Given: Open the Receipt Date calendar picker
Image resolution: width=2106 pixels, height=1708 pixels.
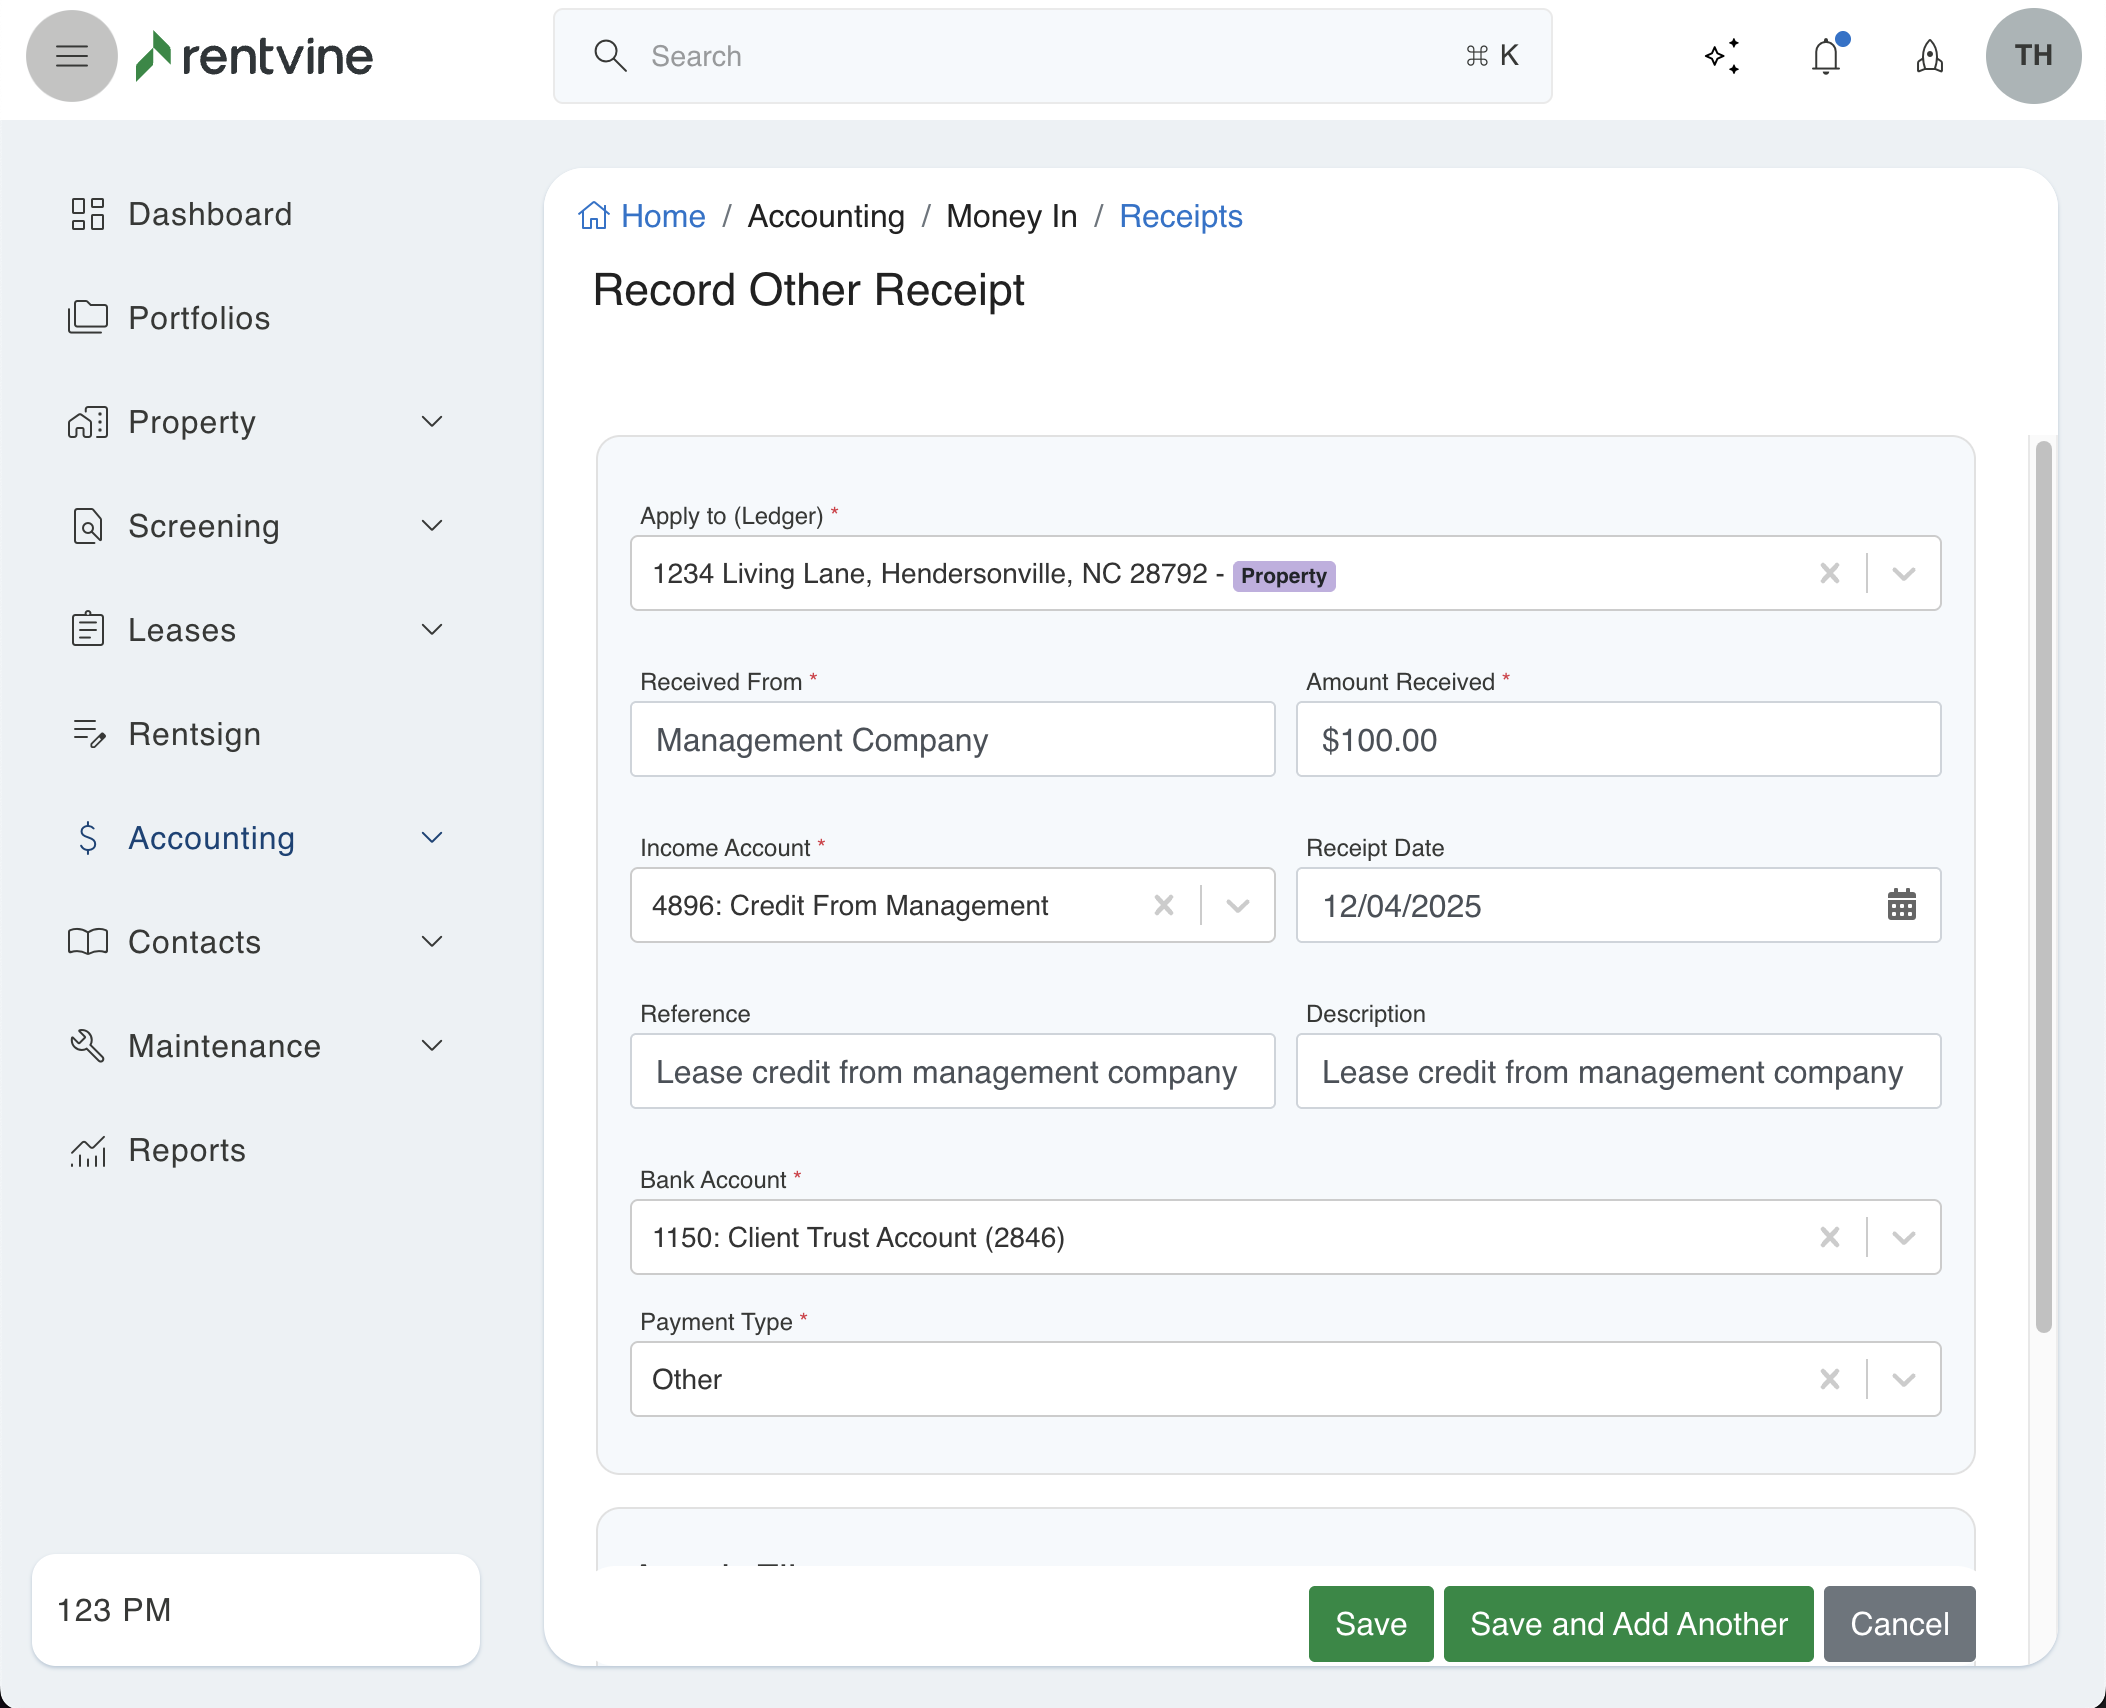Looking at the screenshot, I should 1901,905.
